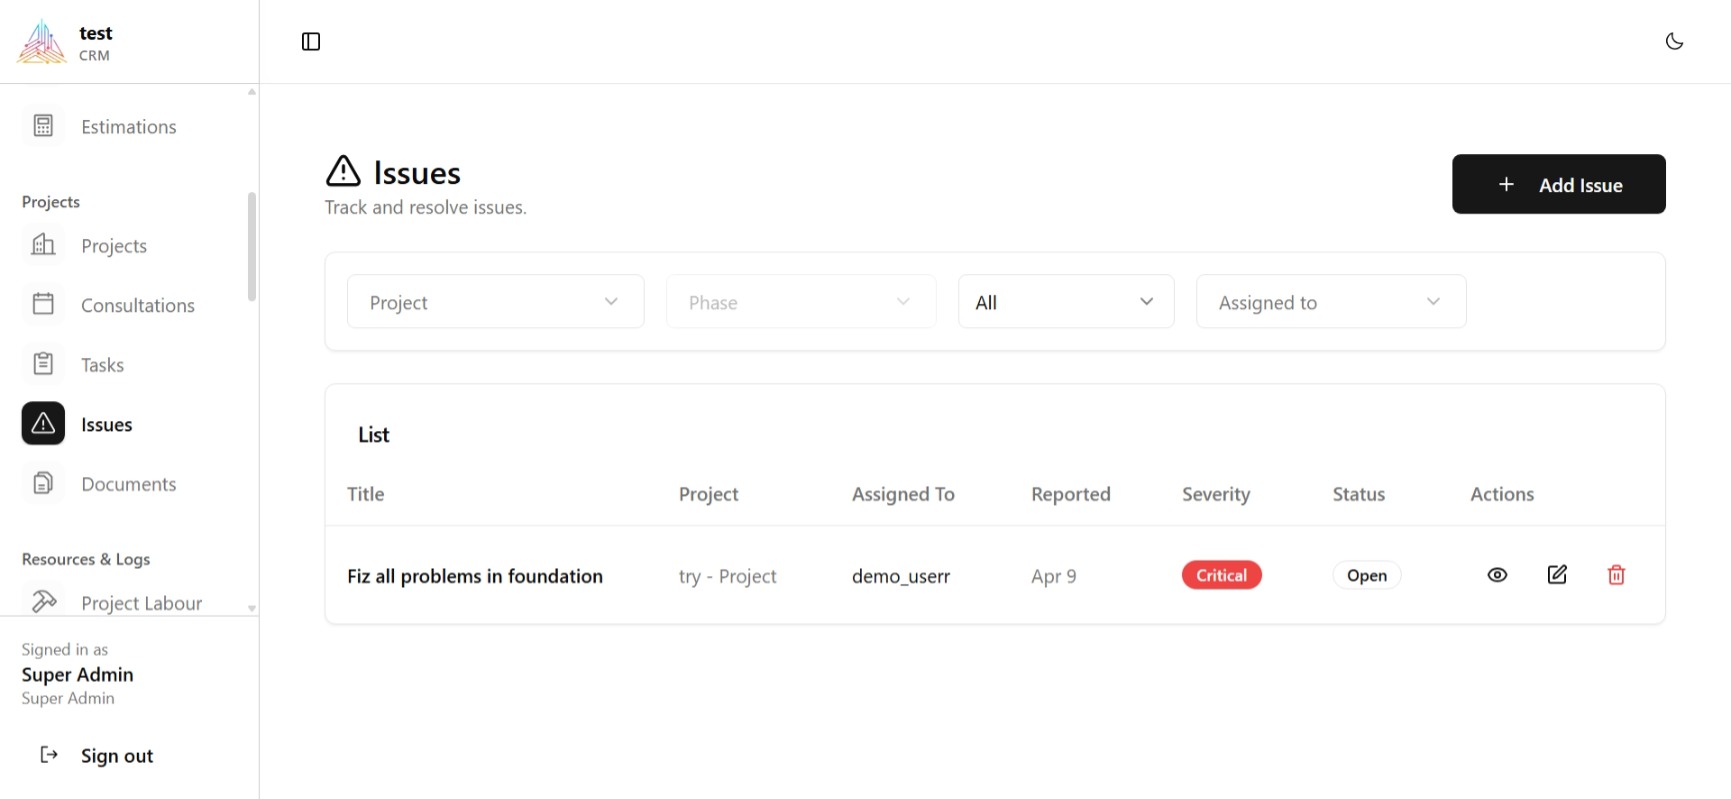Click the 'Signed in as' label

[x=65, y=650]
